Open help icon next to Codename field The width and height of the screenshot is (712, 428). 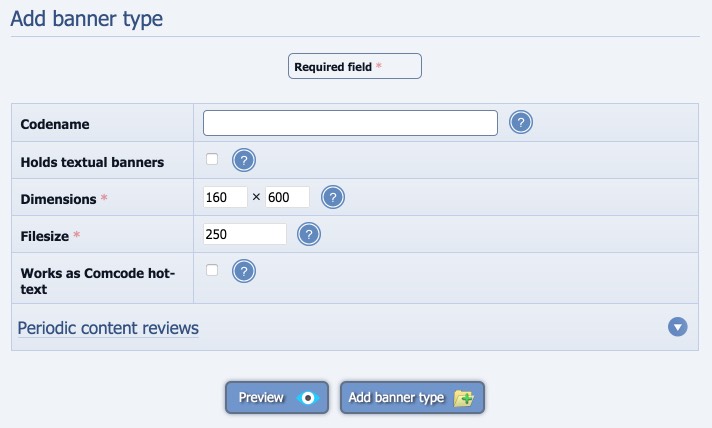(520, 123)
